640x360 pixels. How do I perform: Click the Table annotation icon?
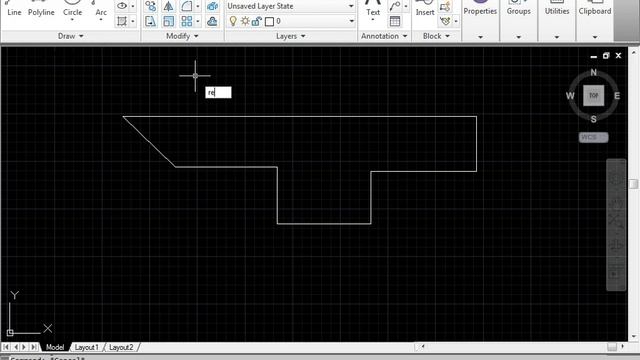click(395, 21)
